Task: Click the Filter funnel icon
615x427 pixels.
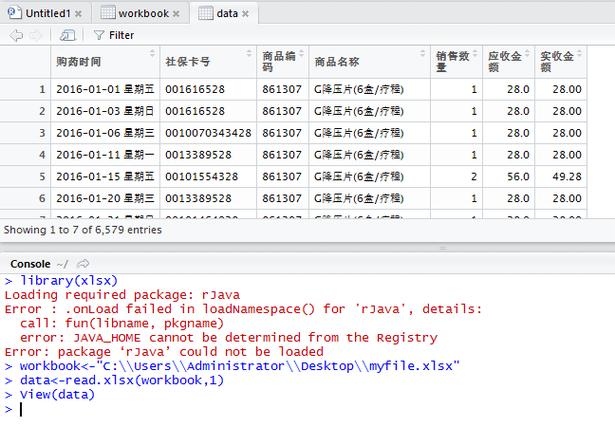Action: pyautogui.click(x=99, y=35)
